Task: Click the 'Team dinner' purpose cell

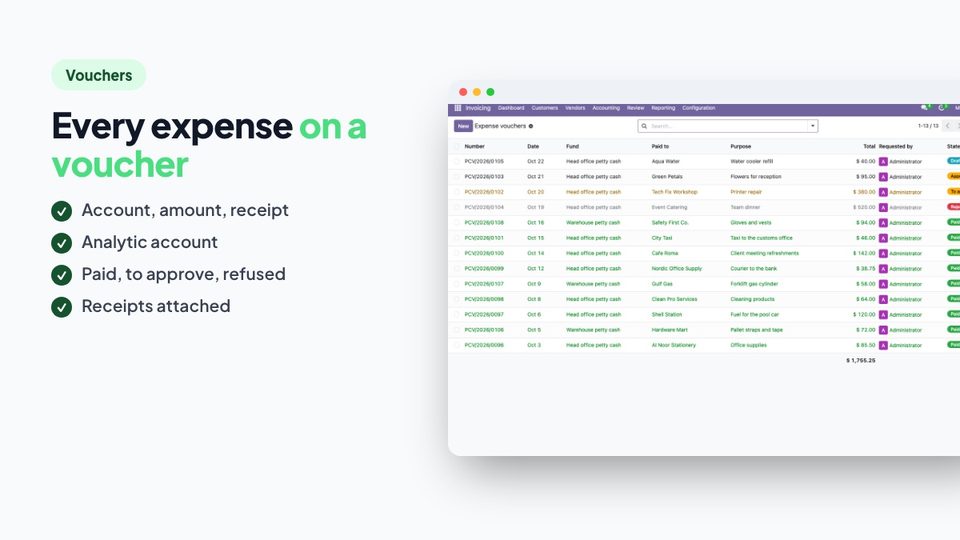Action: coord(745,208)
